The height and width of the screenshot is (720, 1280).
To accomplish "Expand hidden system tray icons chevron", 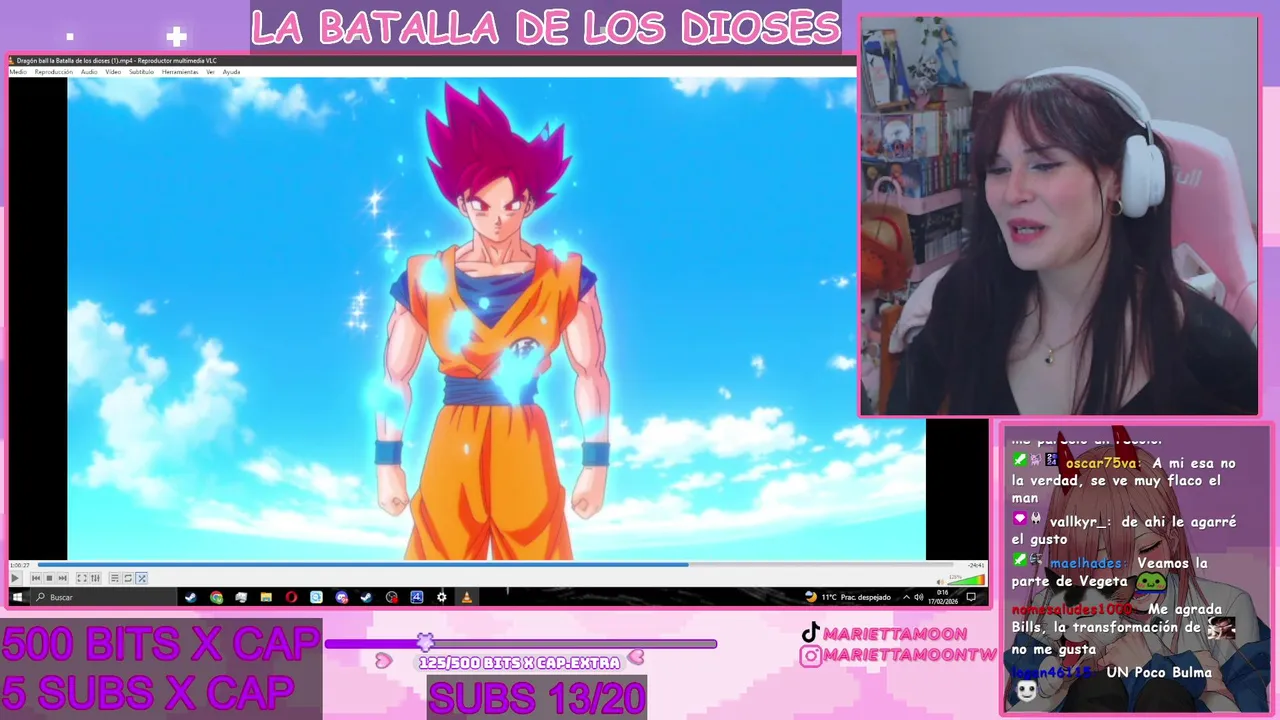I will (x=906, y=597).
